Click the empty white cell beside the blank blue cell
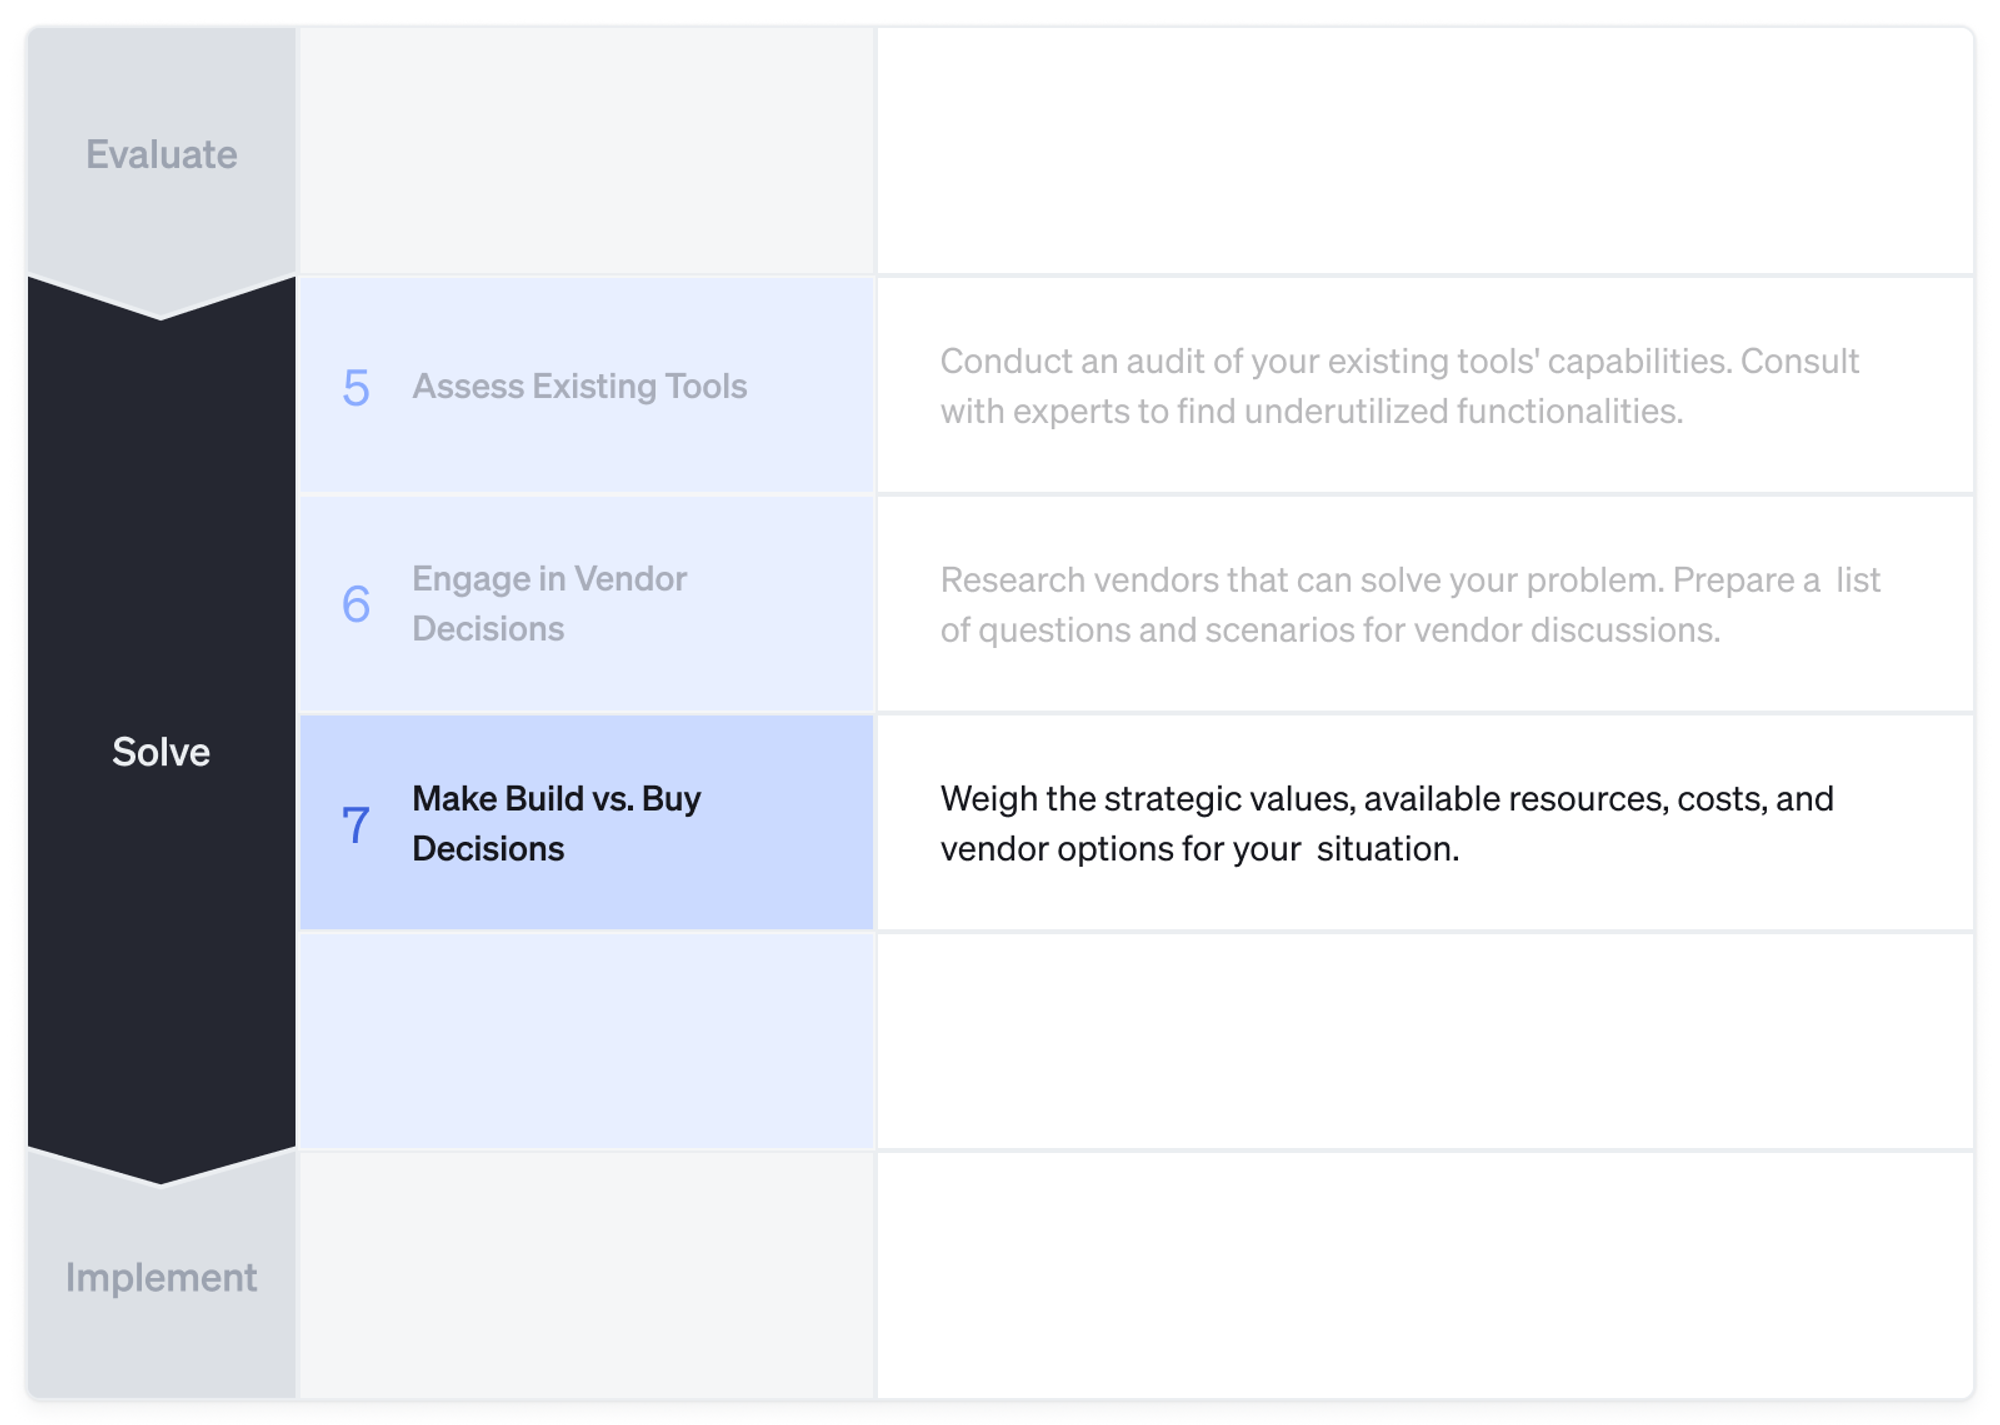 coord(1424,1040)
